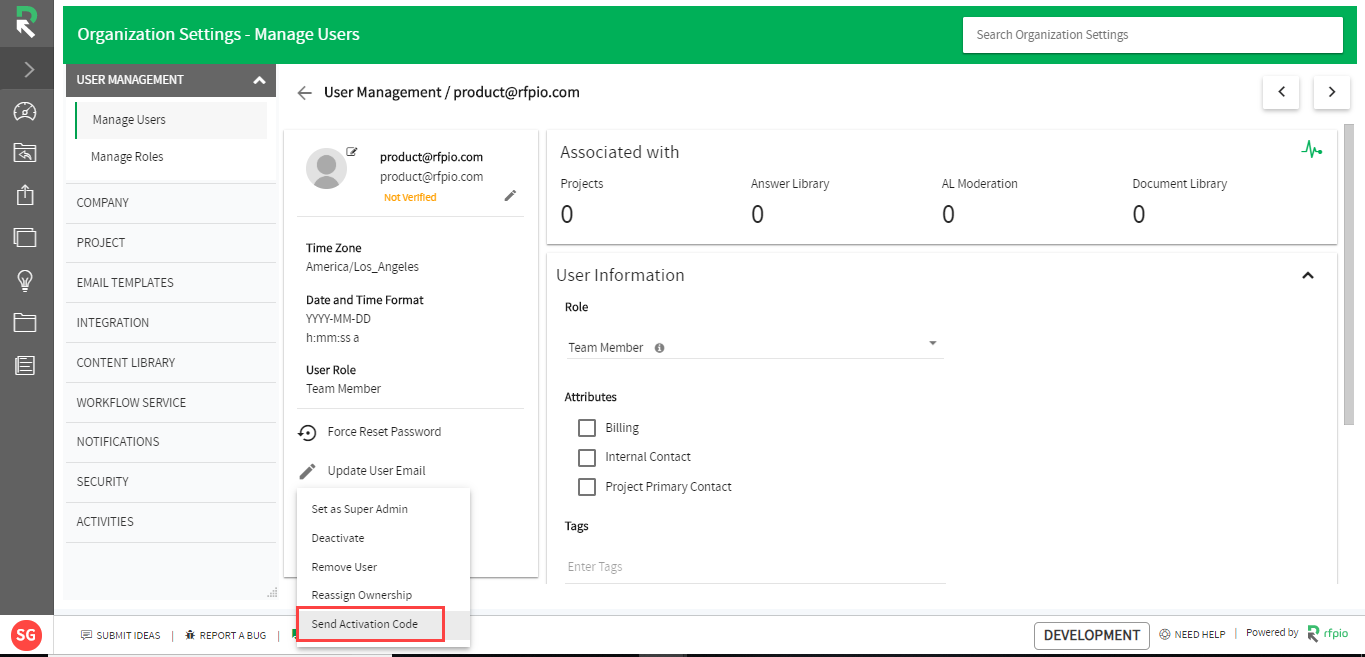The width and height of the screenshot is (1365, 657).
Task: Click the Force Reset Password link
Action: 384,432
